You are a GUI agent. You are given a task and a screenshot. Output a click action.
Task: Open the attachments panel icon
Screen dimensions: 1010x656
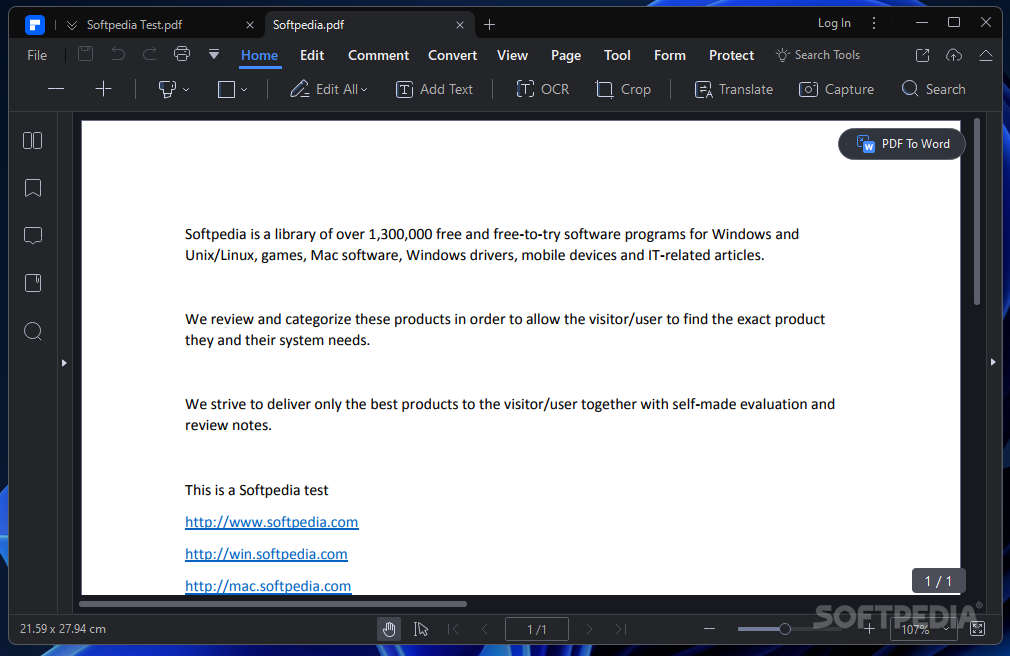33,283
